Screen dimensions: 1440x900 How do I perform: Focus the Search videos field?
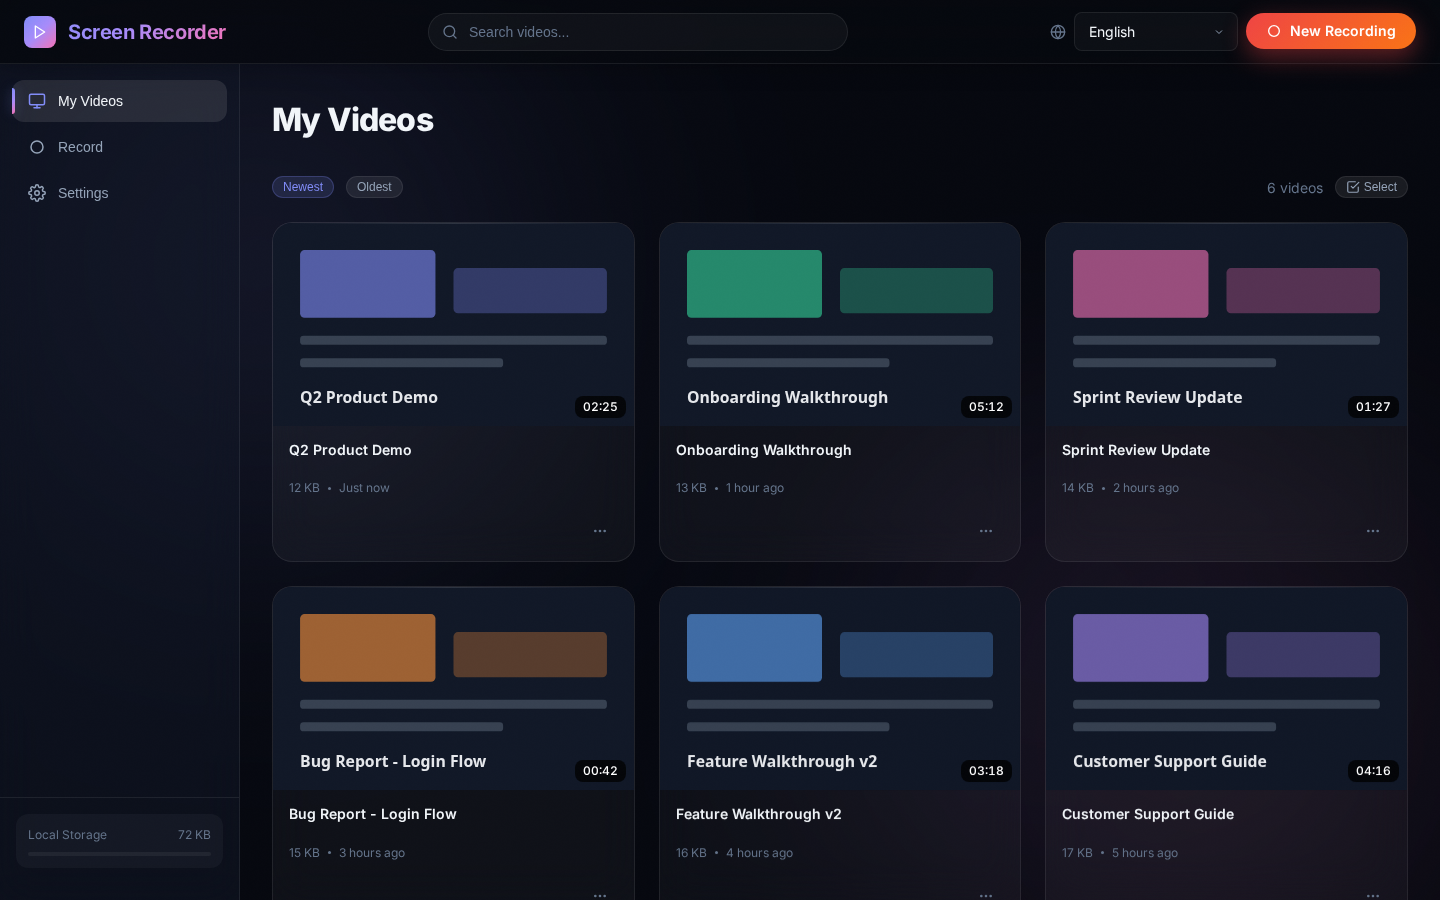[x=638, y=32]
